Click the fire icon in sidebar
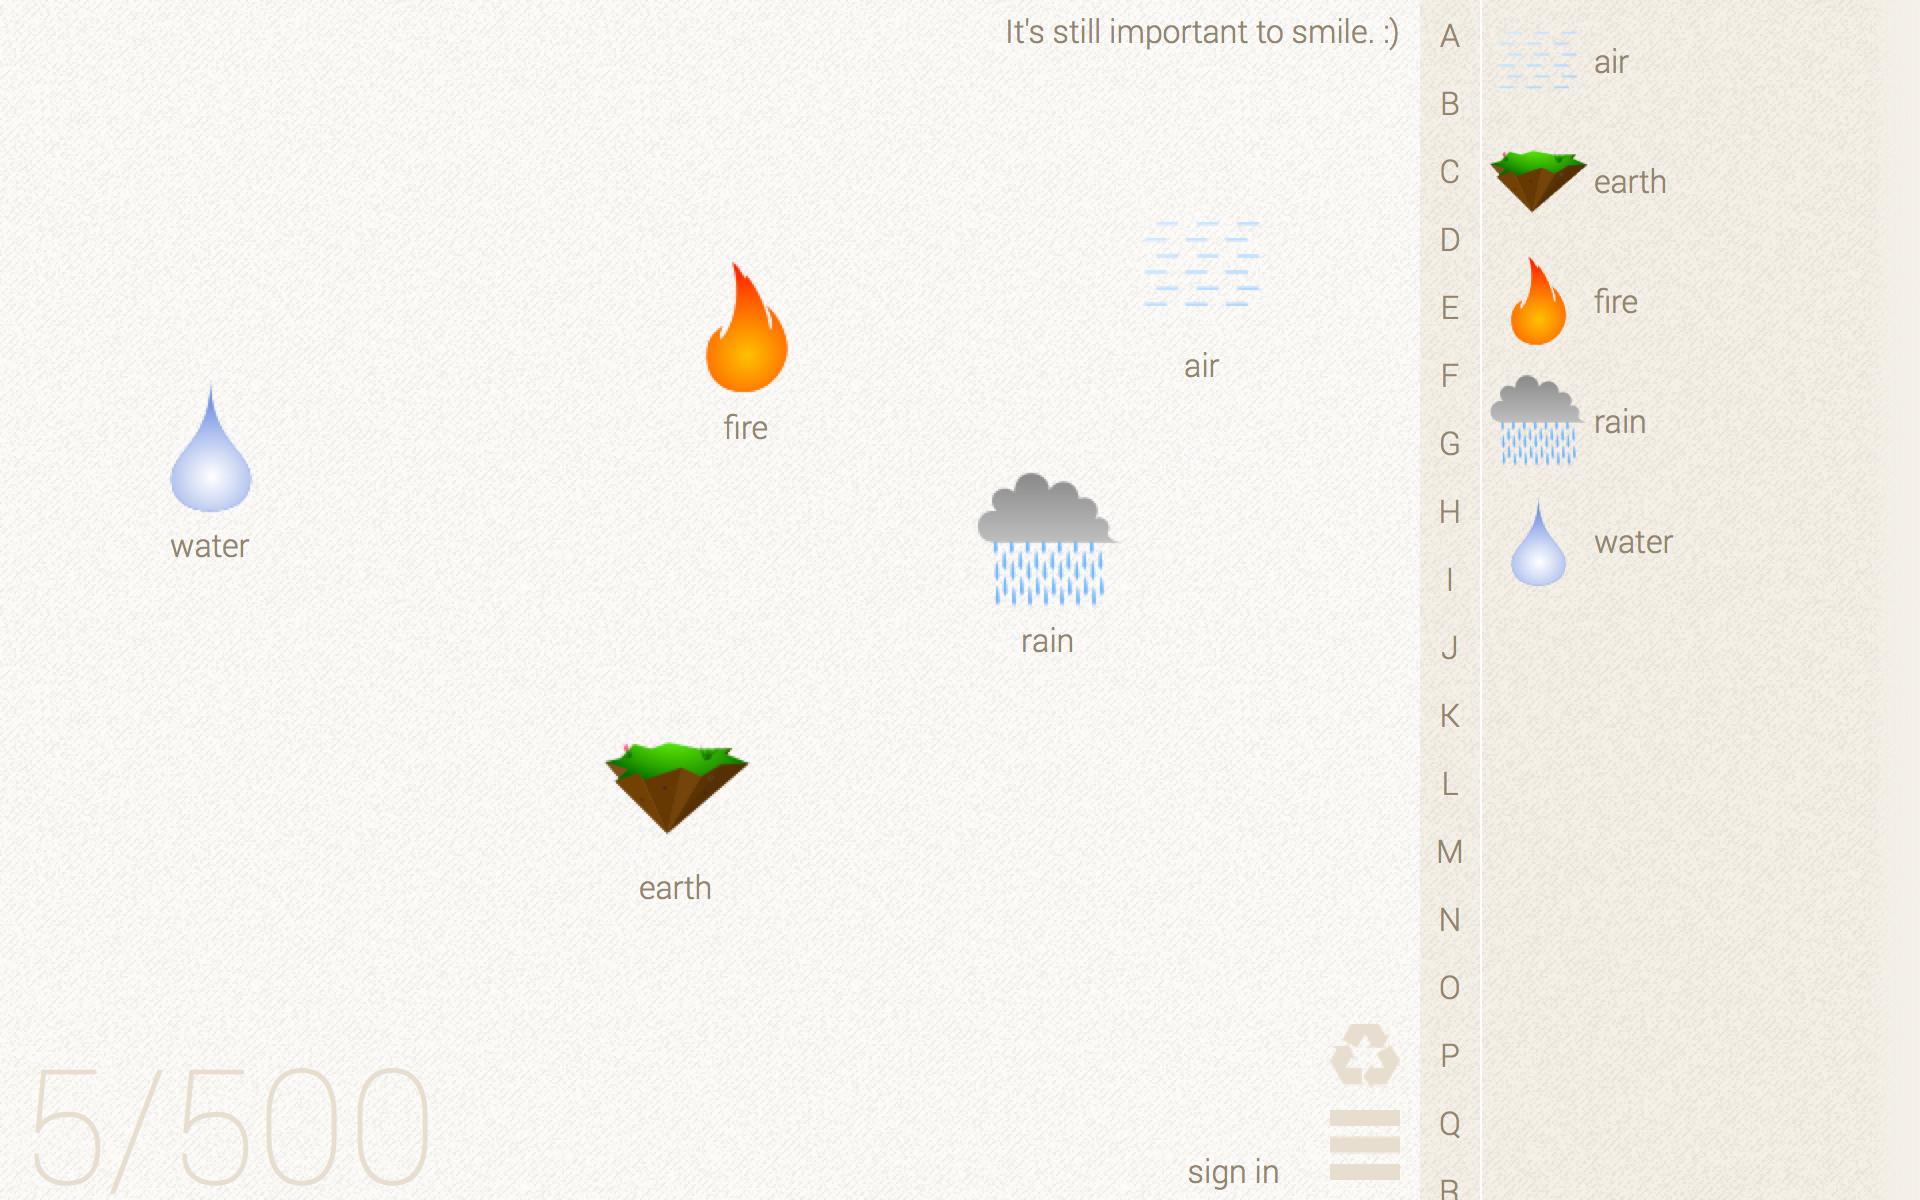The image size is (1920, 1200). click(x=1537, y=301)
